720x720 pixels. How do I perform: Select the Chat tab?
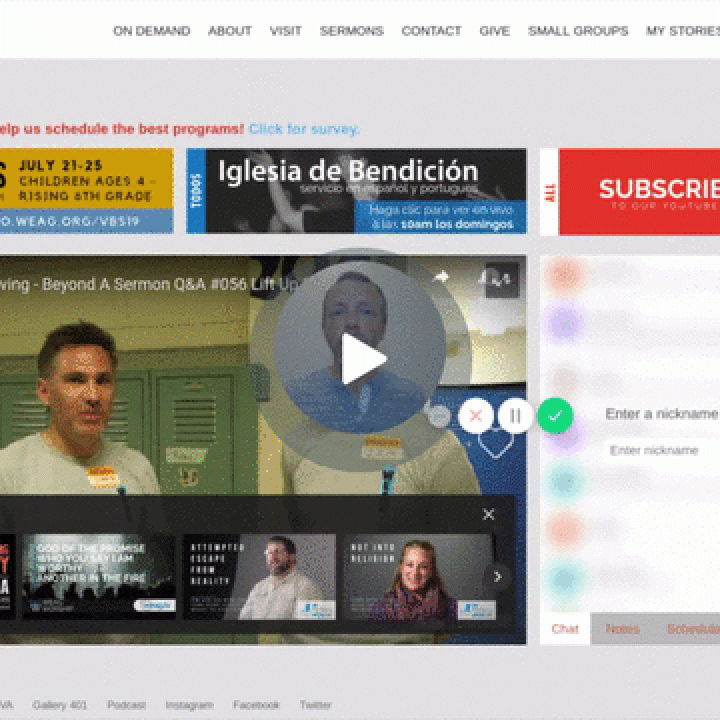565,629
